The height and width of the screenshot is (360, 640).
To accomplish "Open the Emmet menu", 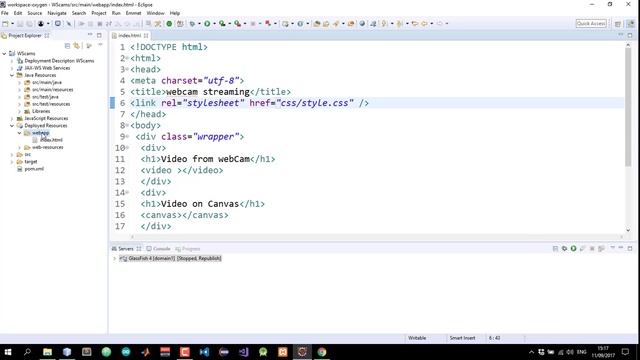I will pos(133,13).
